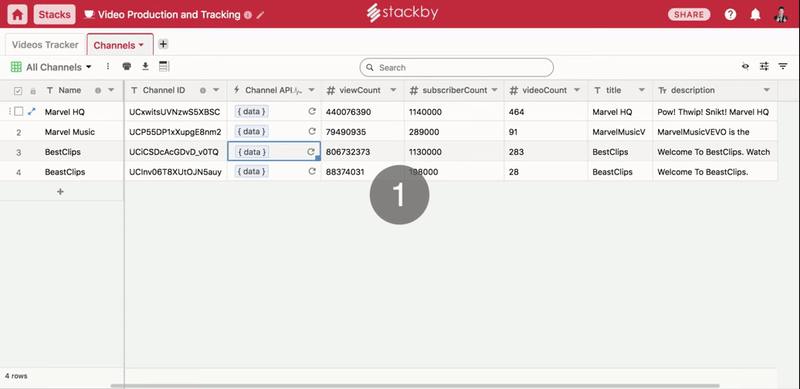Select the Marvel Music name cell
Viewport: 800px width, 389px height.
coord(70,132)
